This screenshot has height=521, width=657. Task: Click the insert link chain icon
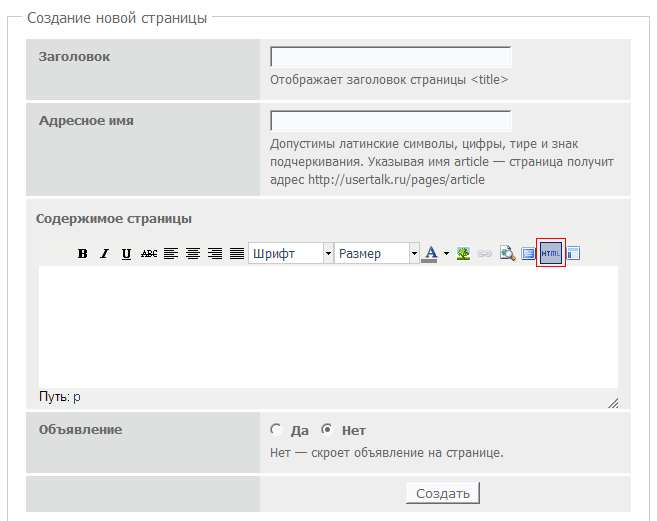click(x=485, y=254)
